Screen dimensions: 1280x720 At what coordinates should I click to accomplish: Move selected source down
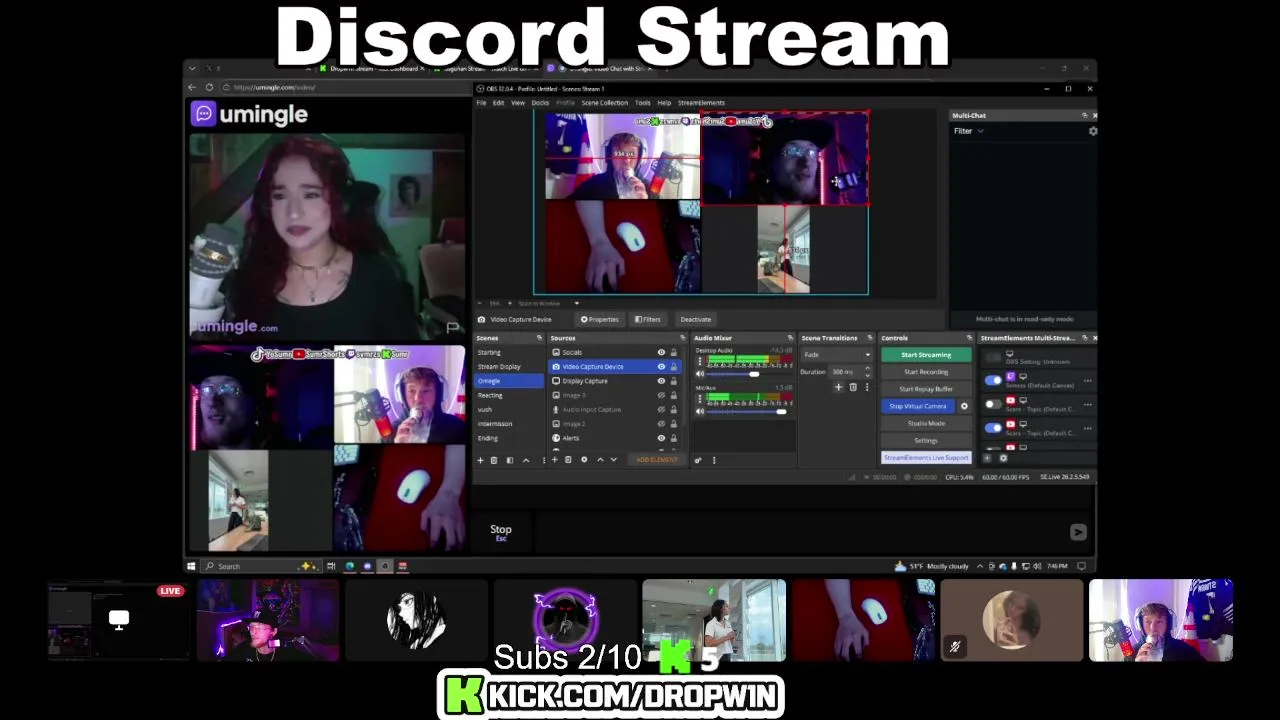tap(614, 460)
